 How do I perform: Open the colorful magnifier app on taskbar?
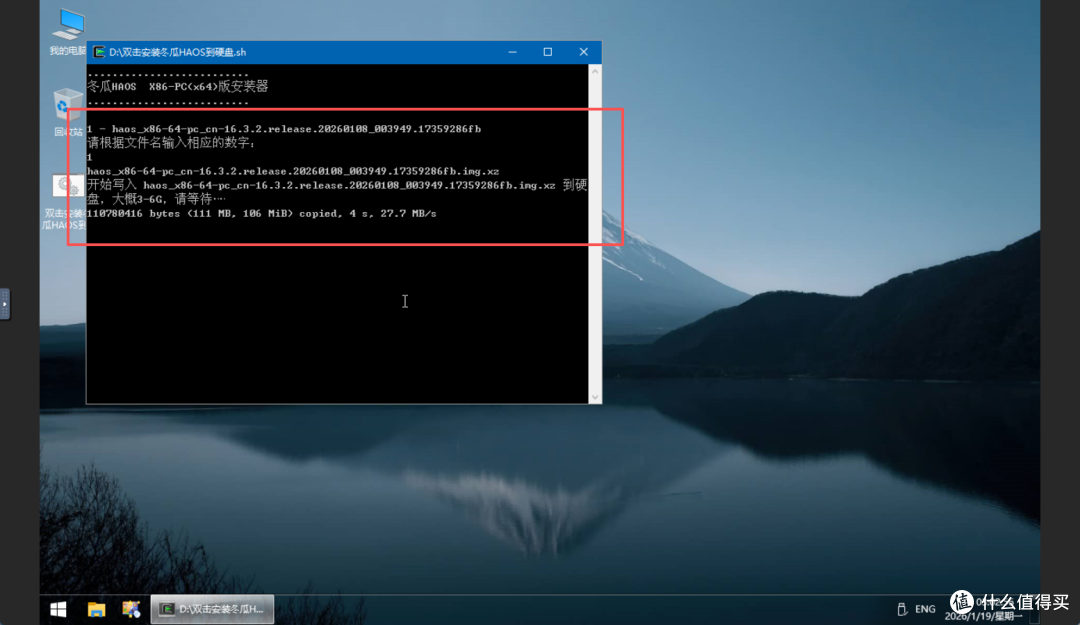click(131, 609)
